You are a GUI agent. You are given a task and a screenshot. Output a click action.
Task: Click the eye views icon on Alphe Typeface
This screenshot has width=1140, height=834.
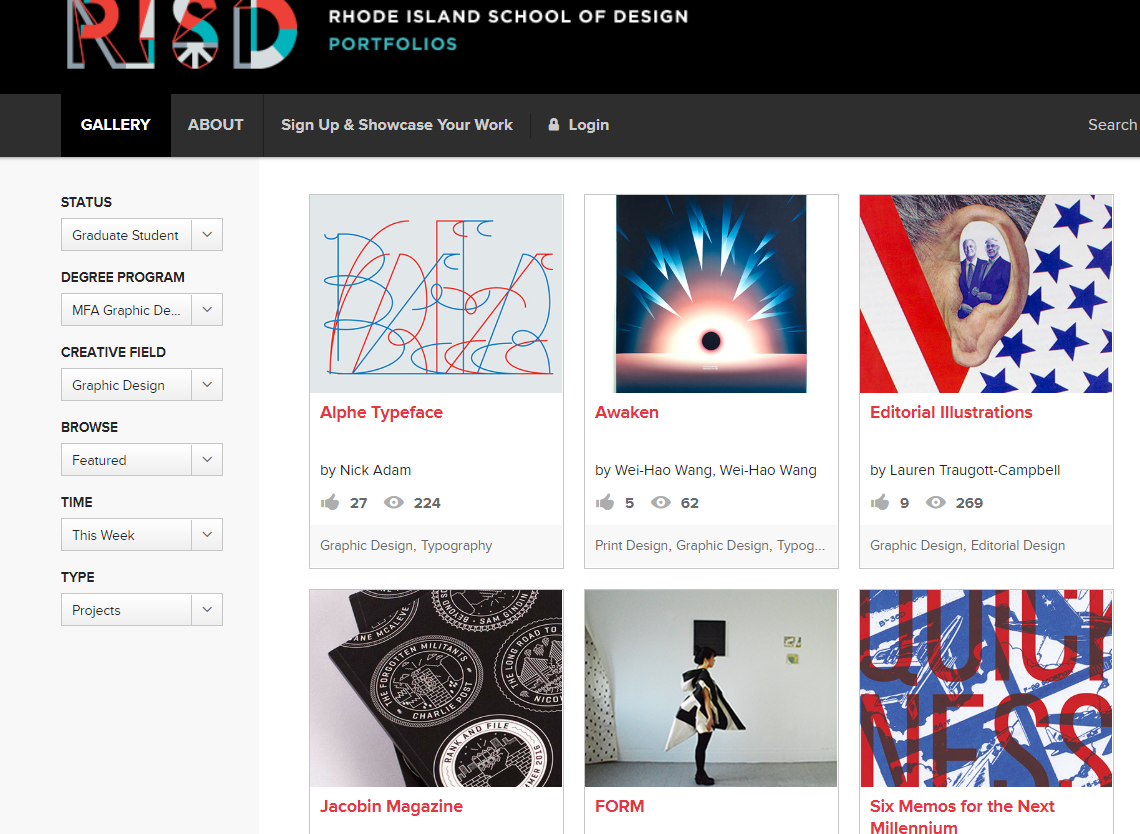[393, 502]
